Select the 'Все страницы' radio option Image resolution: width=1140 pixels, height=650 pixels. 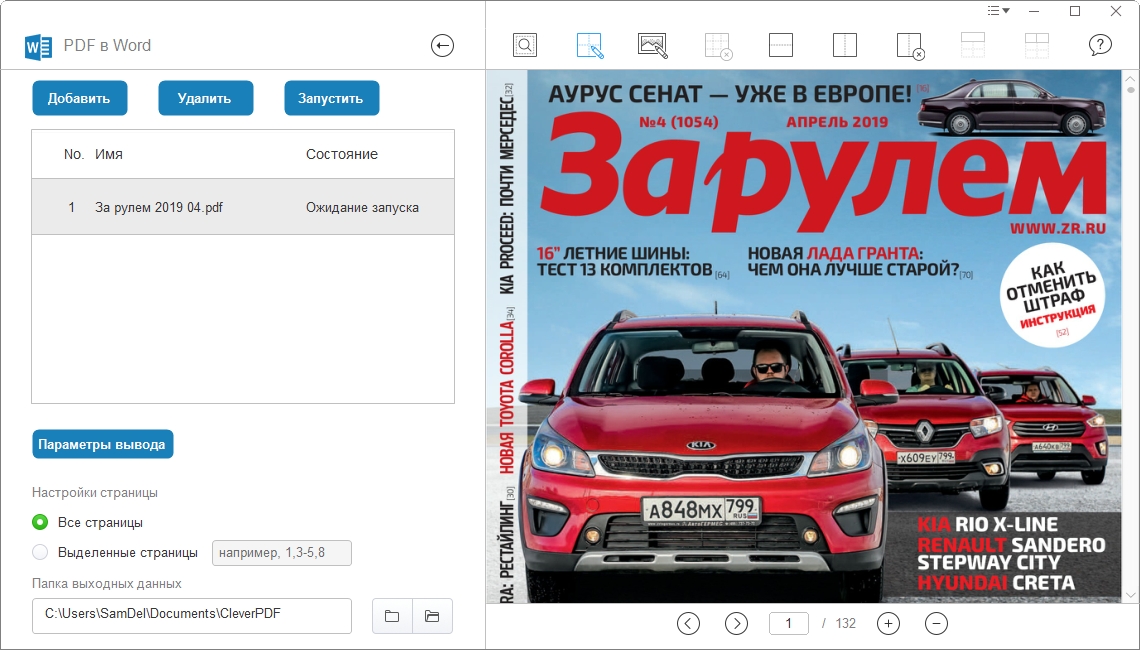click(x=40, y=522)
